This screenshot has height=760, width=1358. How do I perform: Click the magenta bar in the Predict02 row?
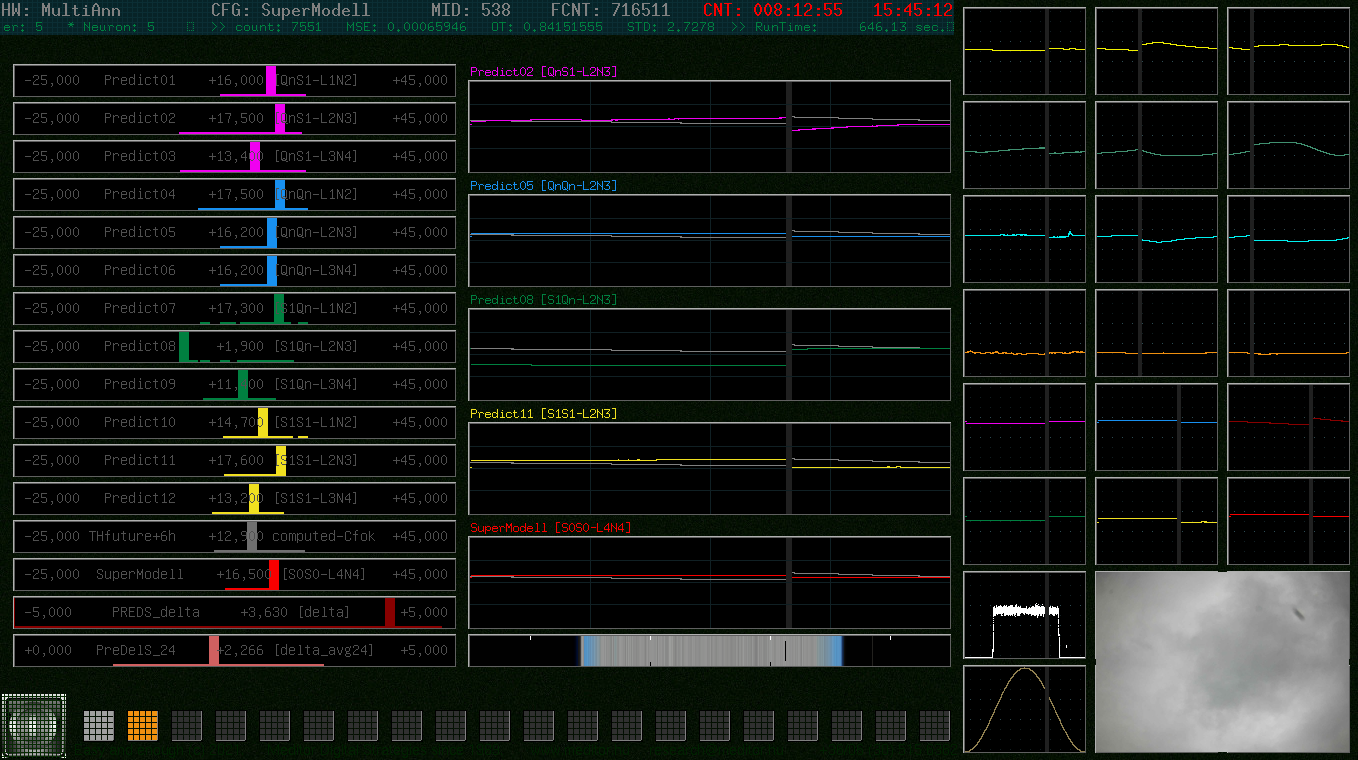tap(280, 118)
